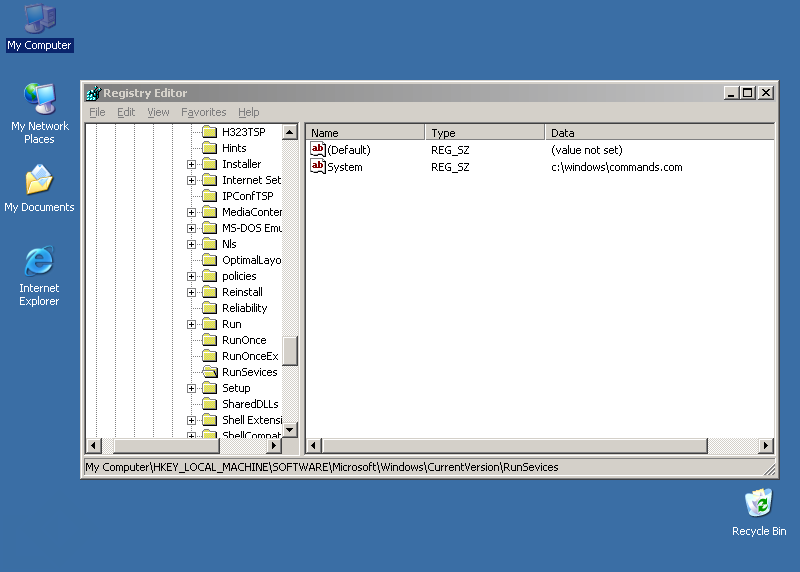Click the System string value icon
This screenshot has height=572, width=800.
point(317,166)
